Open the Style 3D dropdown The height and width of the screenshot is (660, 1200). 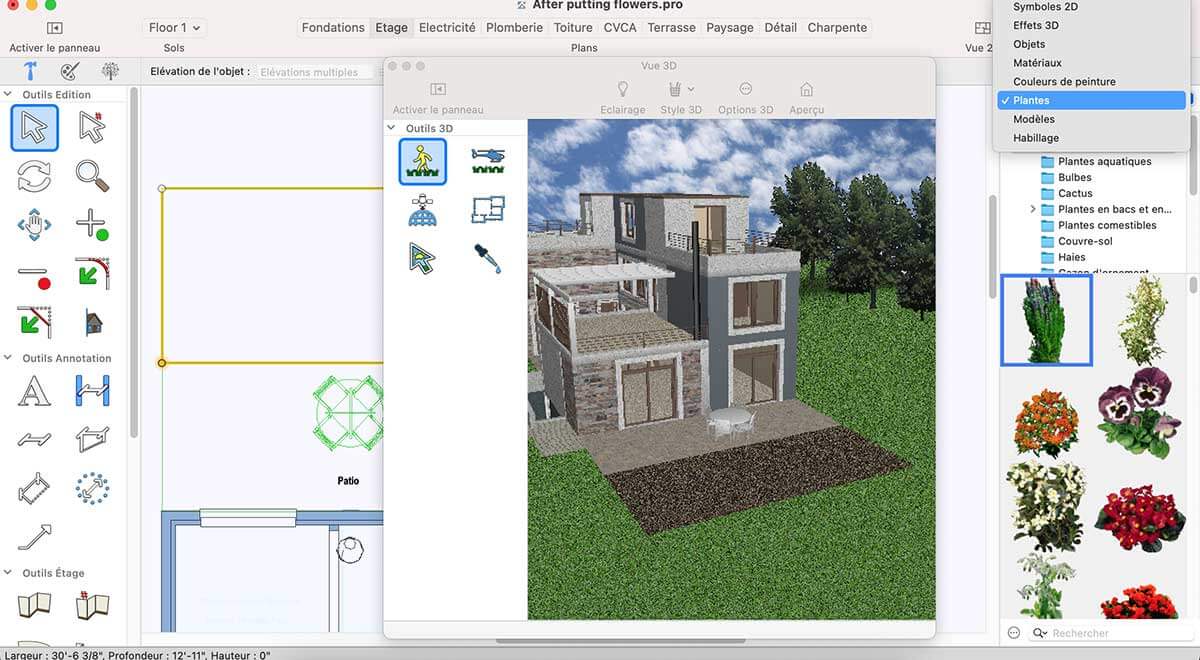(x=681, y=91)
